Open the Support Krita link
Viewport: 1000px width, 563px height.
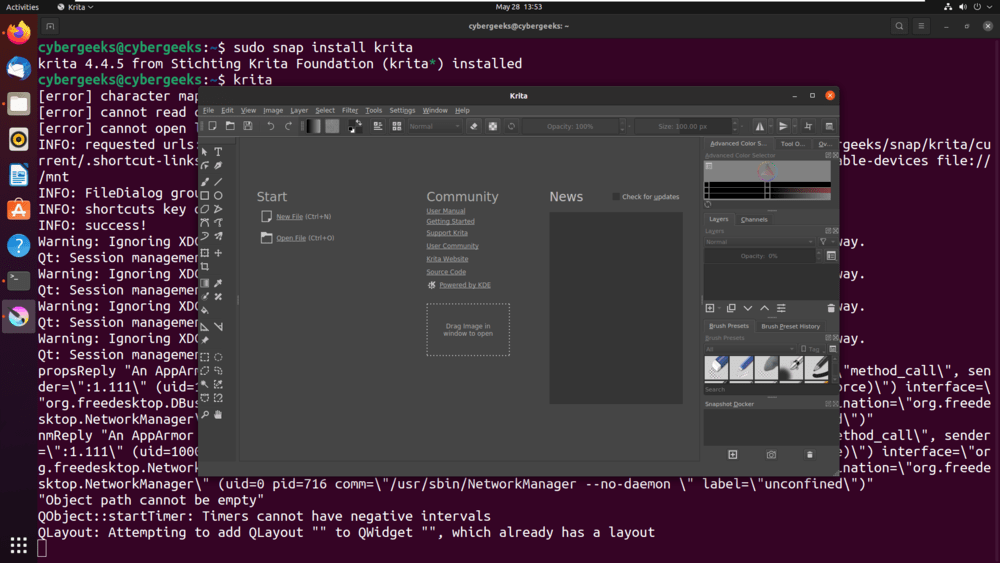447,233
